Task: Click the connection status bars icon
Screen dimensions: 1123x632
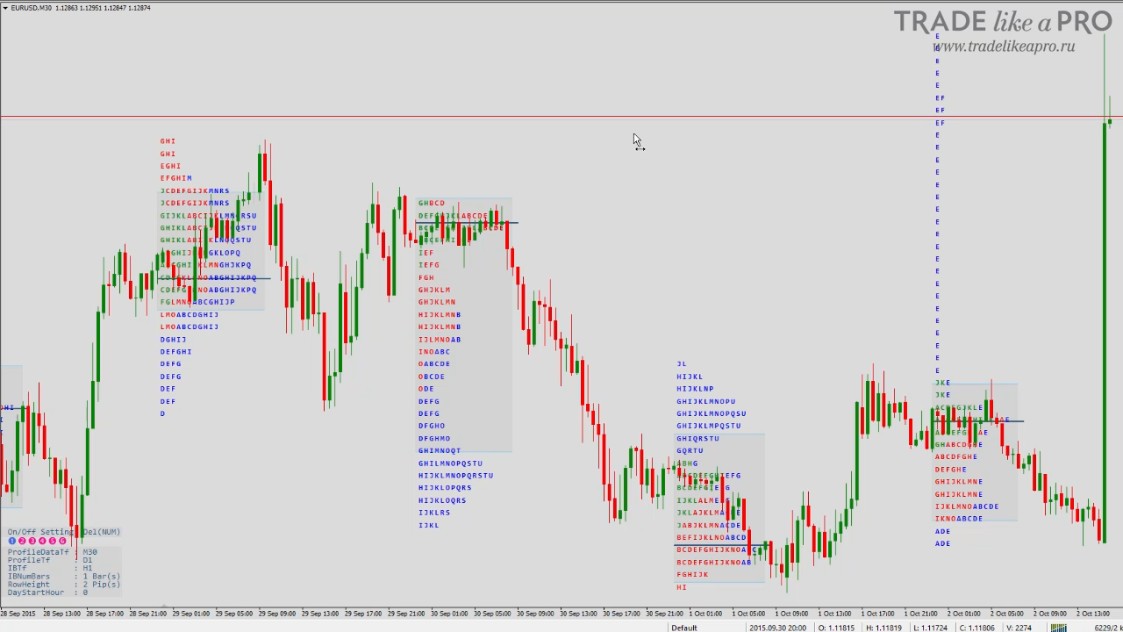Action: coord(1059,628)
